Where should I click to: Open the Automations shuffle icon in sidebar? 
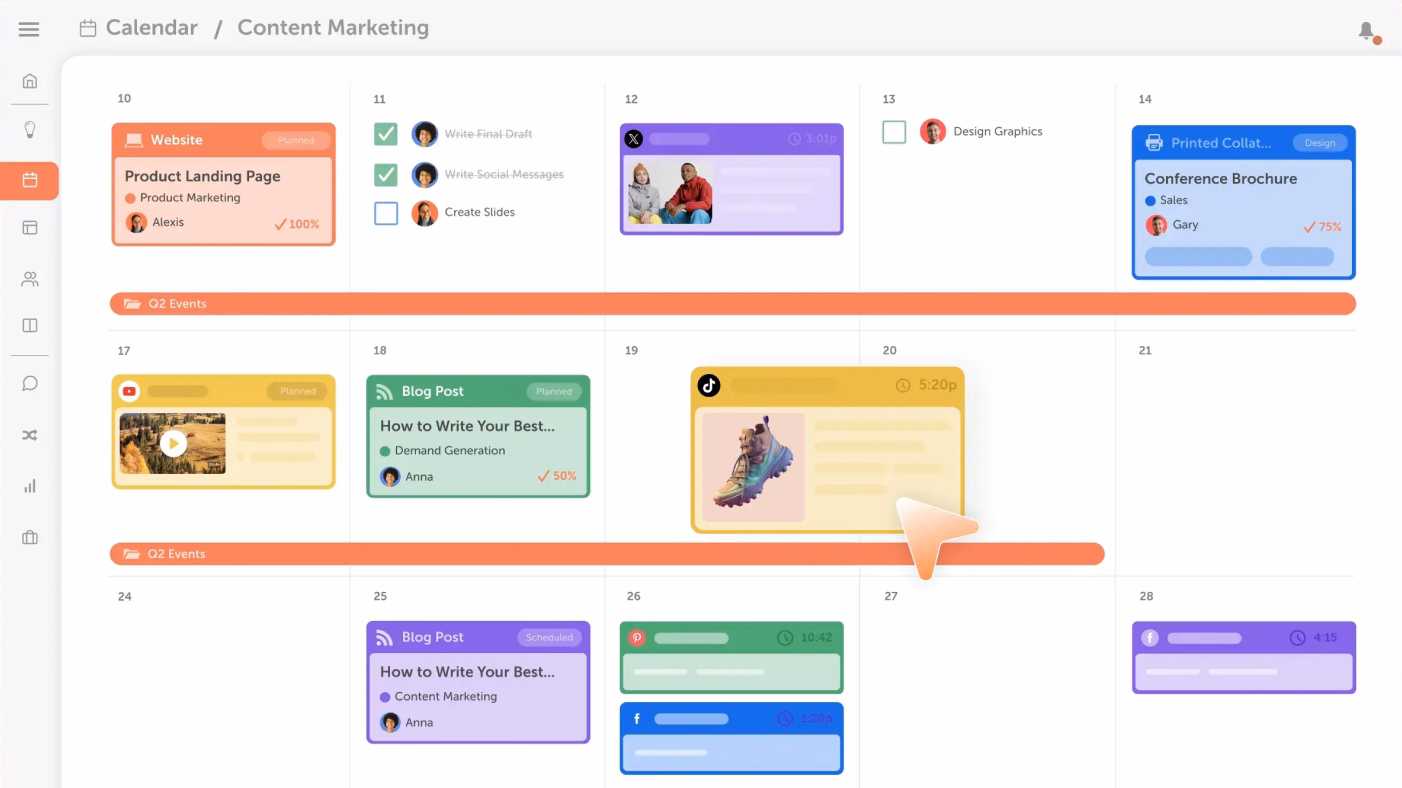pos(29,435)
